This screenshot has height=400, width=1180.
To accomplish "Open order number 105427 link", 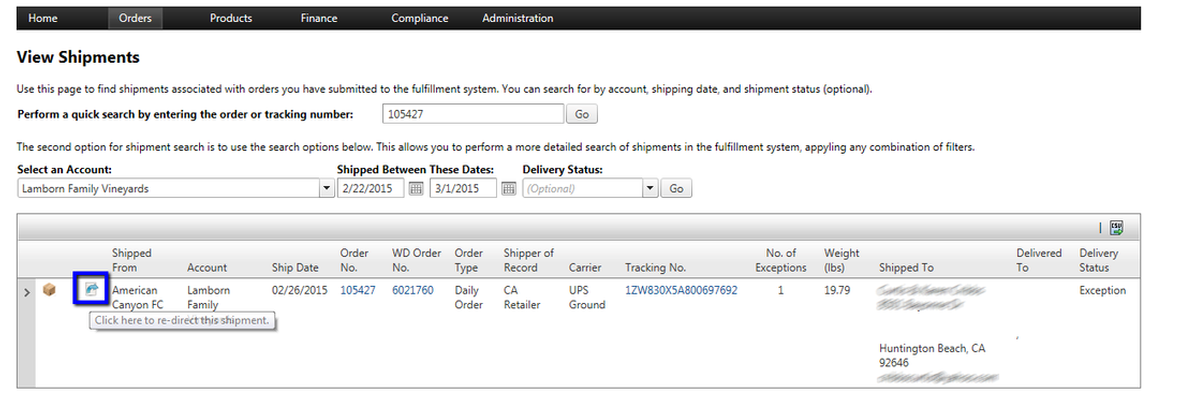I will [x=357, y=290].
